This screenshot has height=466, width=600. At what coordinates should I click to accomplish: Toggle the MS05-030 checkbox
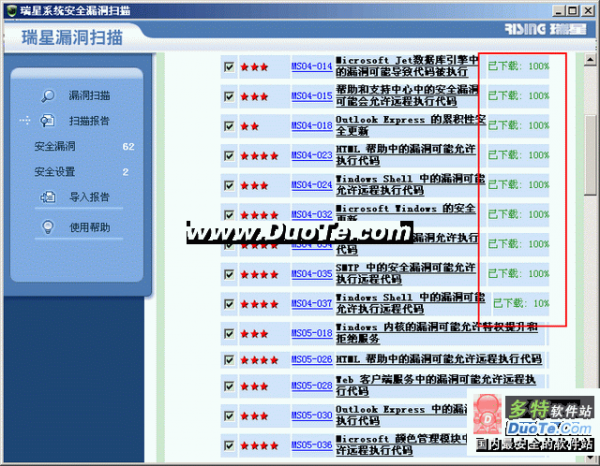click(x=229, y=416)
